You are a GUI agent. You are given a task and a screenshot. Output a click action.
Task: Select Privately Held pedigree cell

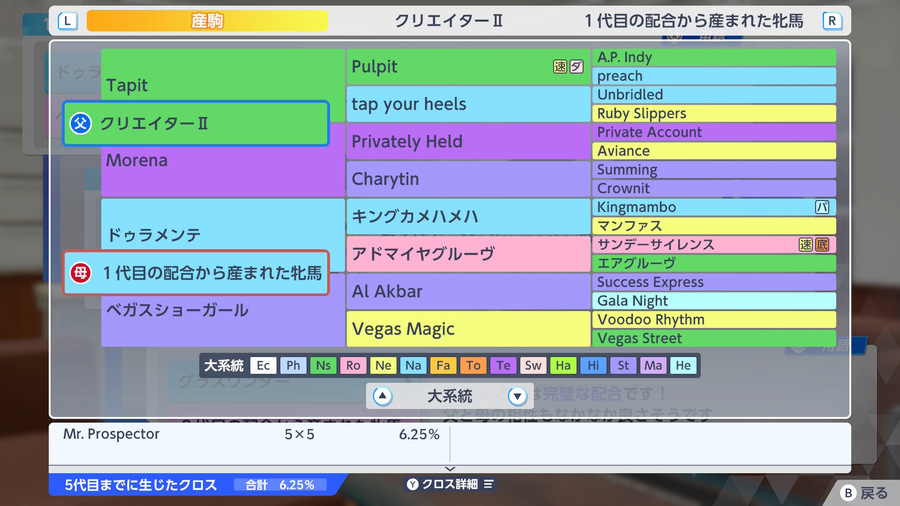tap(468, 141)
